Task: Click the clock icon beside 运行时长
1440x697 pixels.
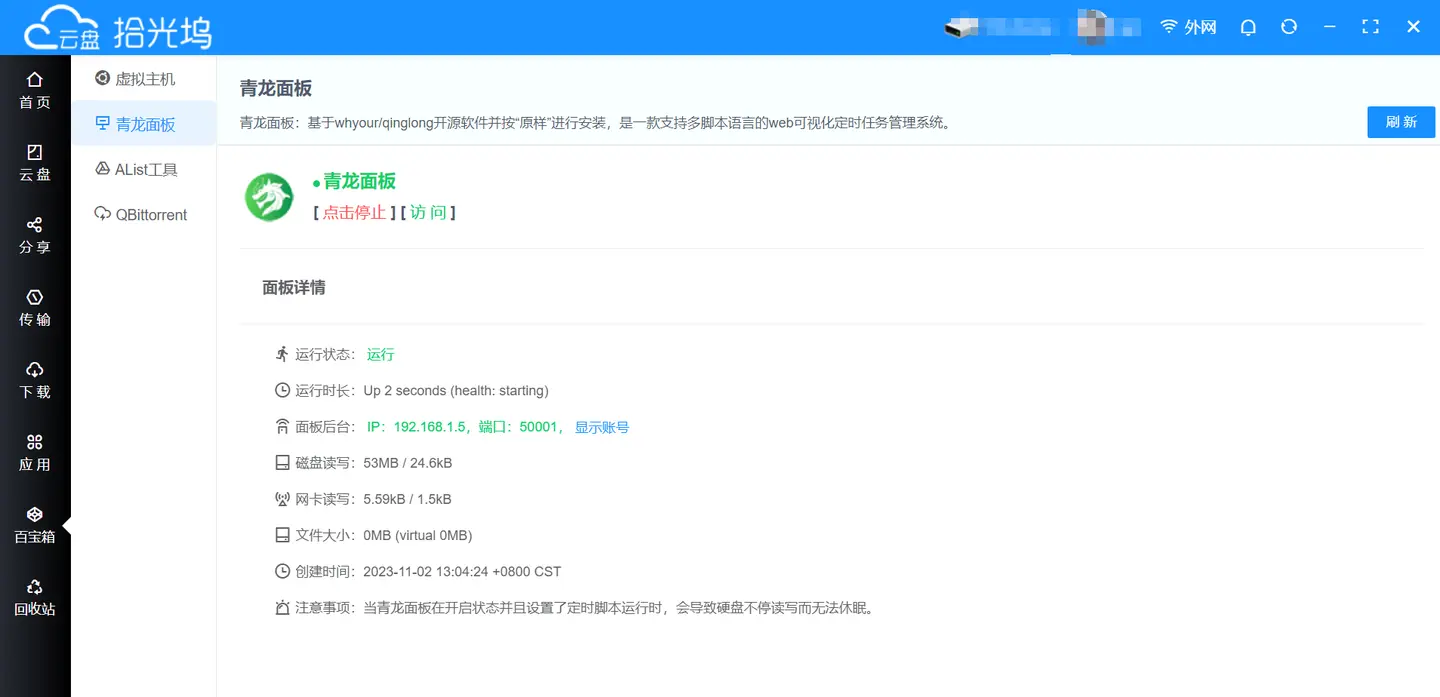Action: 282,390
